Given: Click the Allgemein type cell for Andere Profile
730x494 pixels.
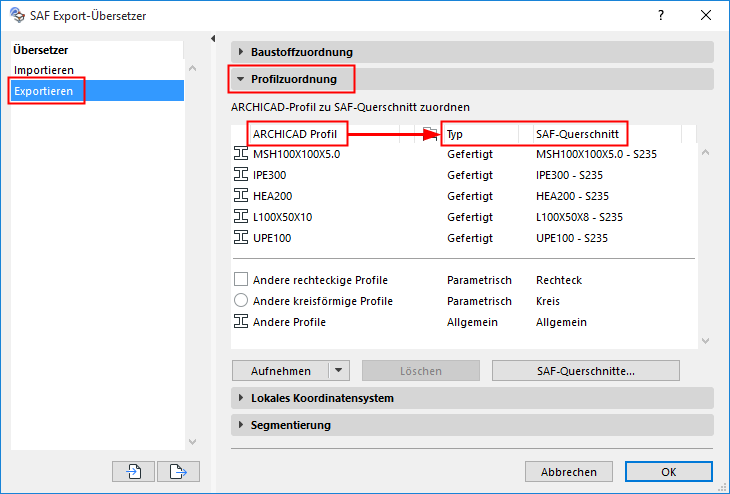Looking at the screenshot, I should [472, 322].
